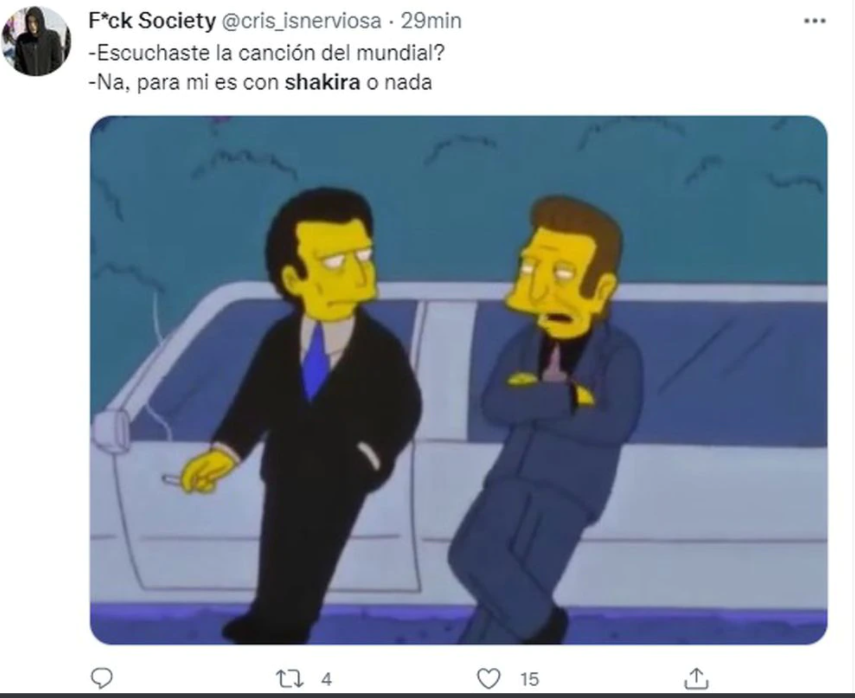Open the Simpsons limousine image

459,380
